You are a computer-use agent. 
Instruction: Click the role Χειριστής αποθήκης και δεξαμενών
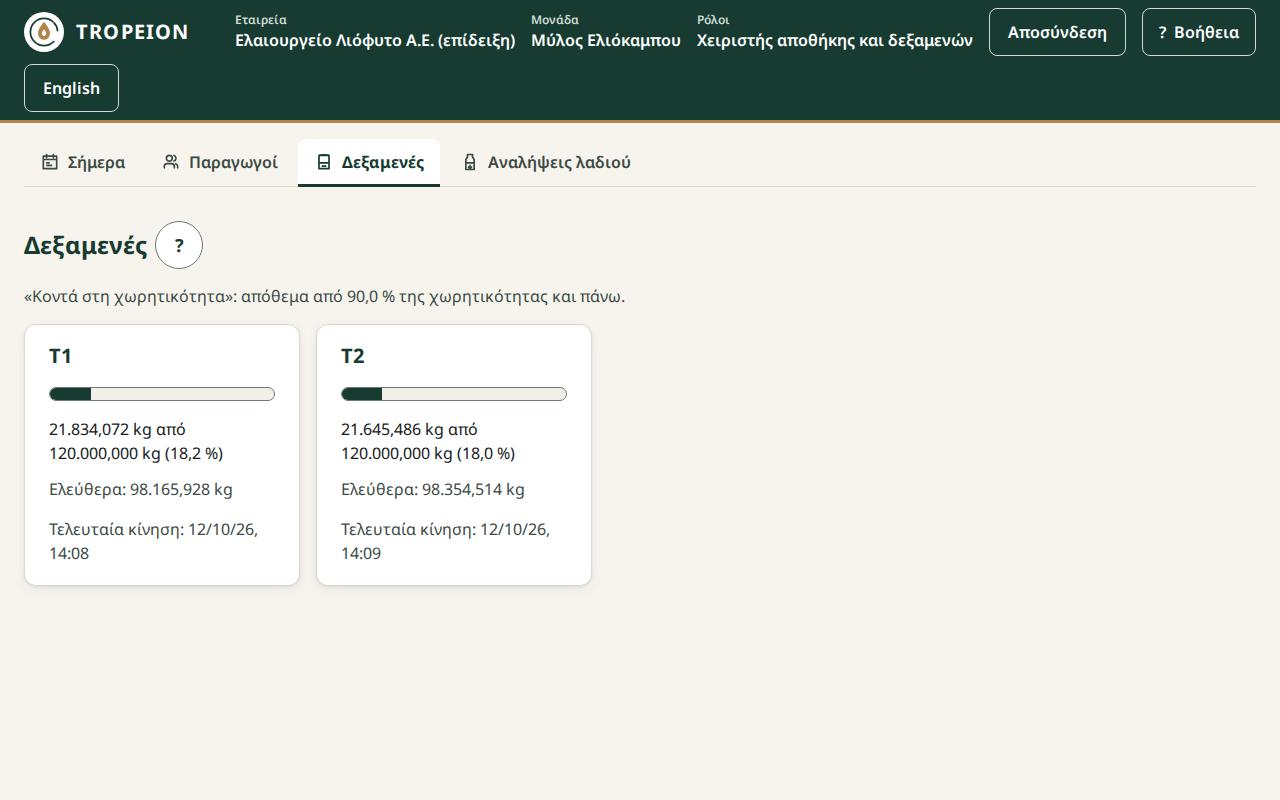(835, 41)
